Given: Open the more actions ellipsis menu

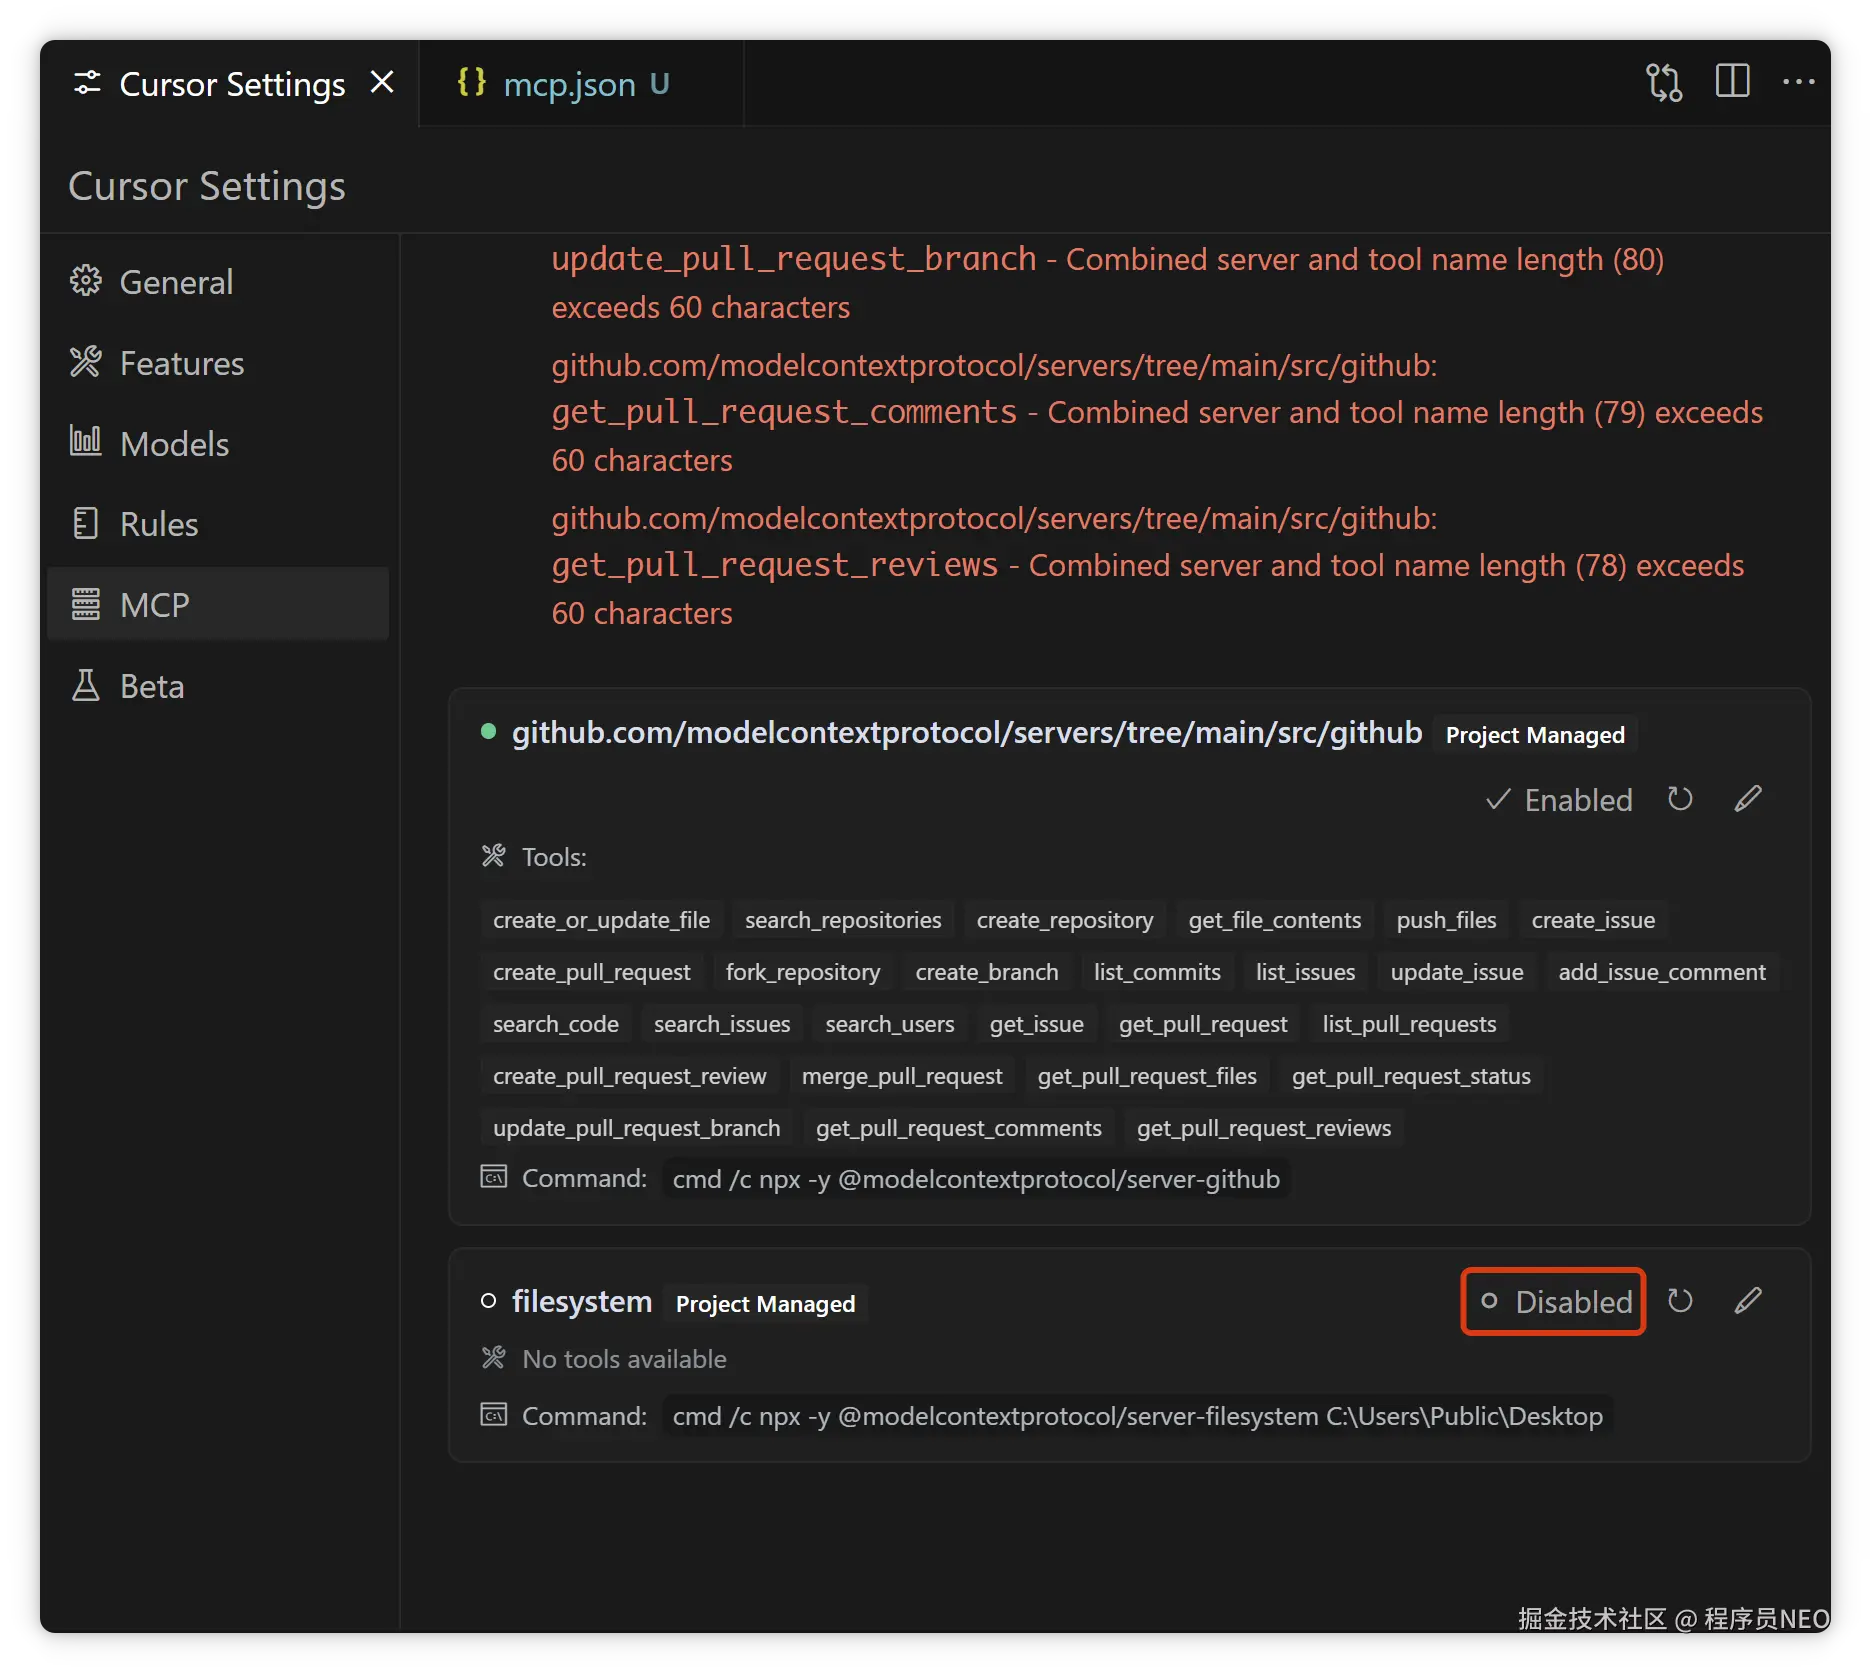Looking at the screenshot, I should click(1798, 82).
